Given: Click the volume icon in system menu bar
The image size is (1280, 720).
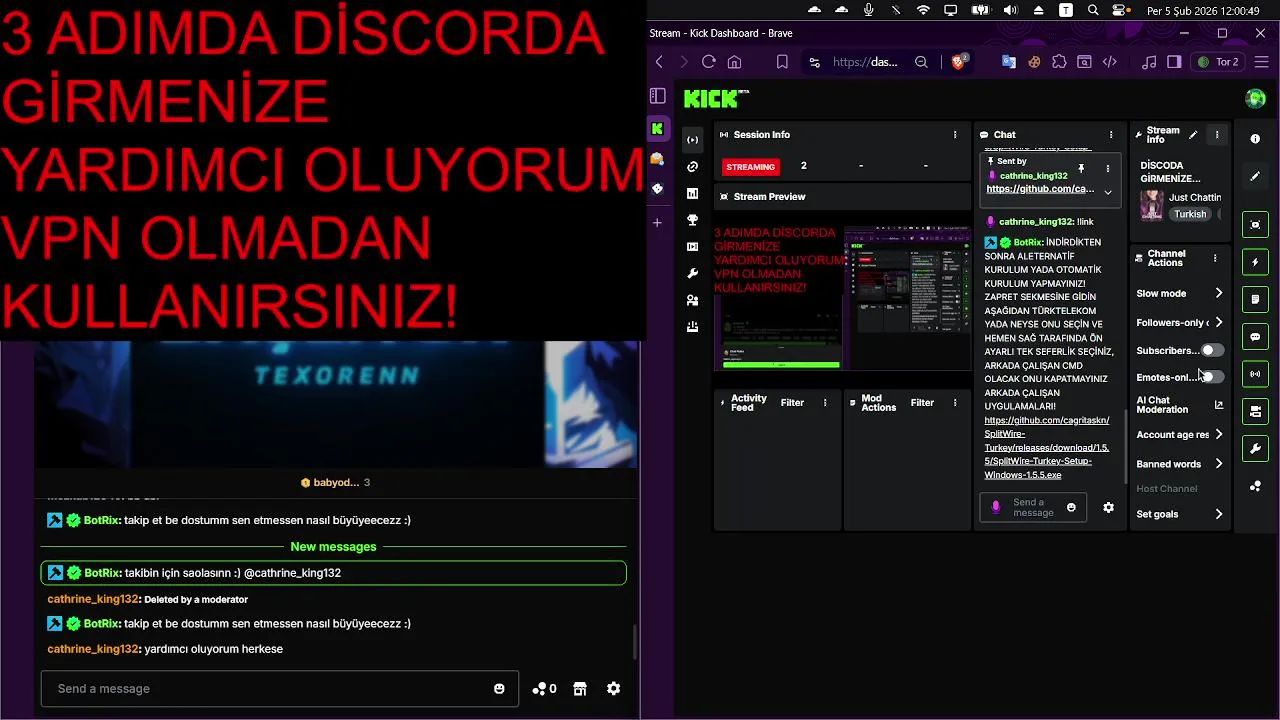Looking at the screenshot, I should (x=1011, y=10).
